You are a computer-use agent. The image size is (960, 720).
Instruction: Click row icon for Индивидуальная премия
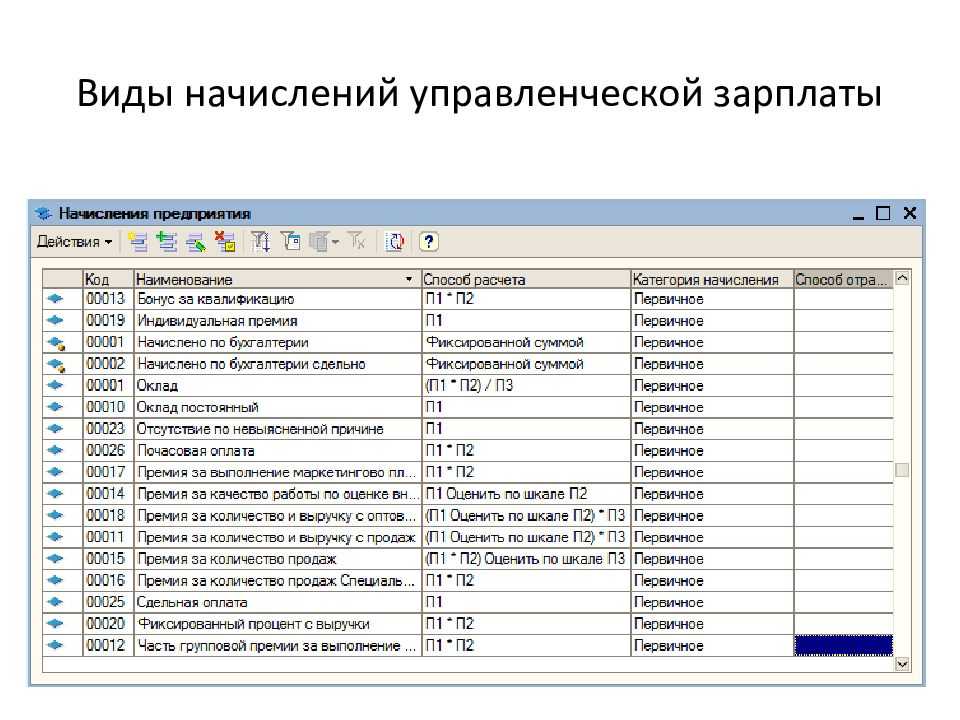point(56,320)
